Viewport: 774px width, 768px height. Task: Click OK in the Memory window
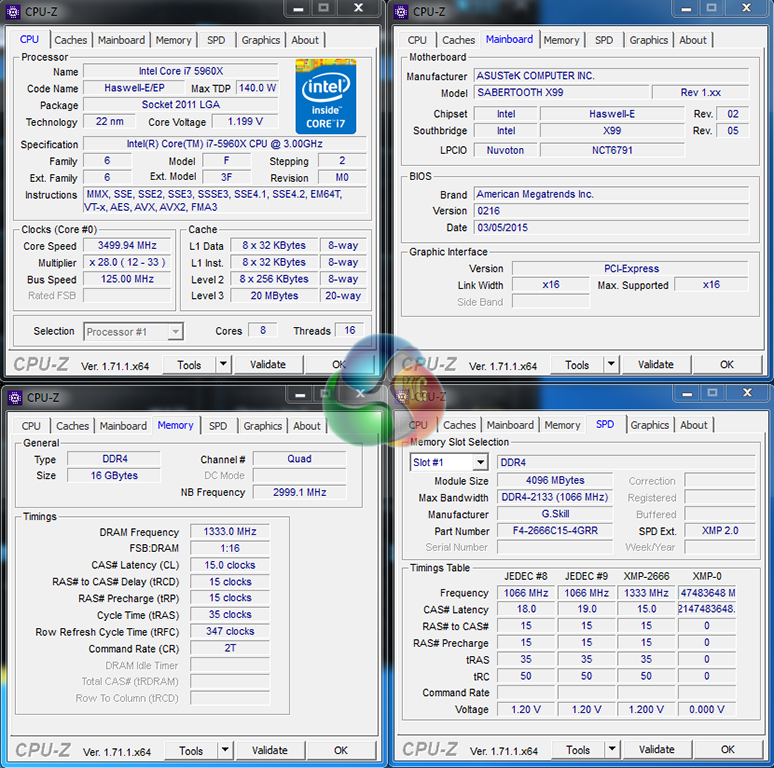coord(341,750)
